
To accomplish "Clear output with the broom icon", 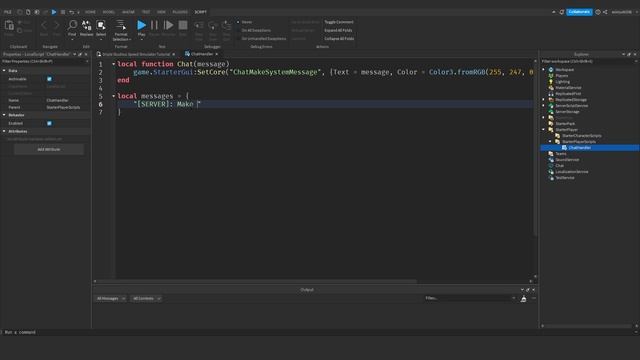I will pyautogui.click(x=523, y=299).
